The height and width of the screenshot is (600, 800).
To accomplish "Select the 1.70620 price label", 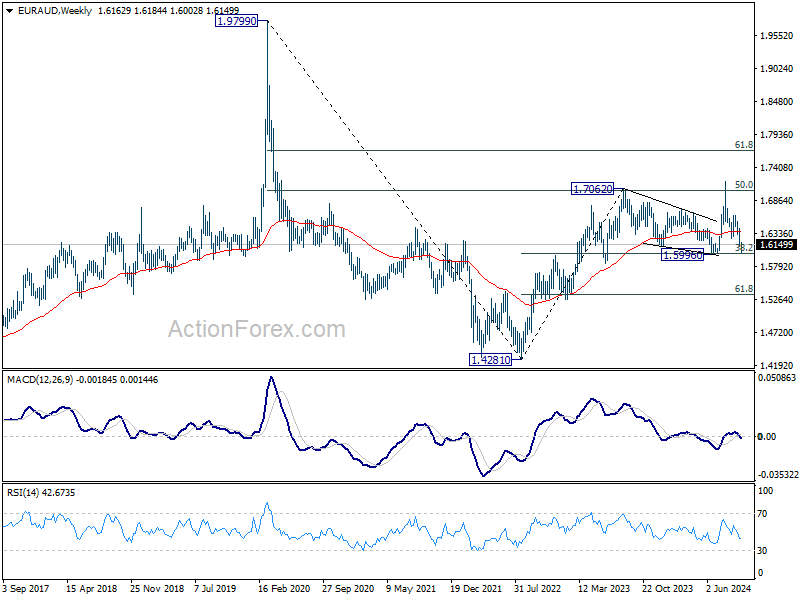I will pyautogui.click(x=592, y=189).
